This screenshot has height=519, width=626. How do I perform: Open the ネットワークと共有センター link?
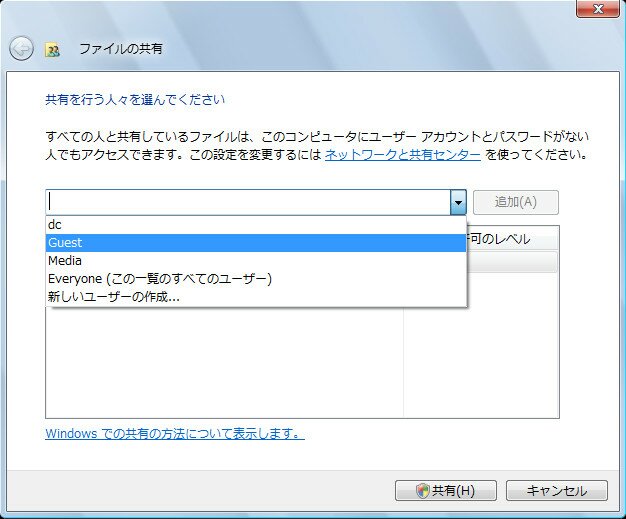pyautogui.click(x=403, y=155)
